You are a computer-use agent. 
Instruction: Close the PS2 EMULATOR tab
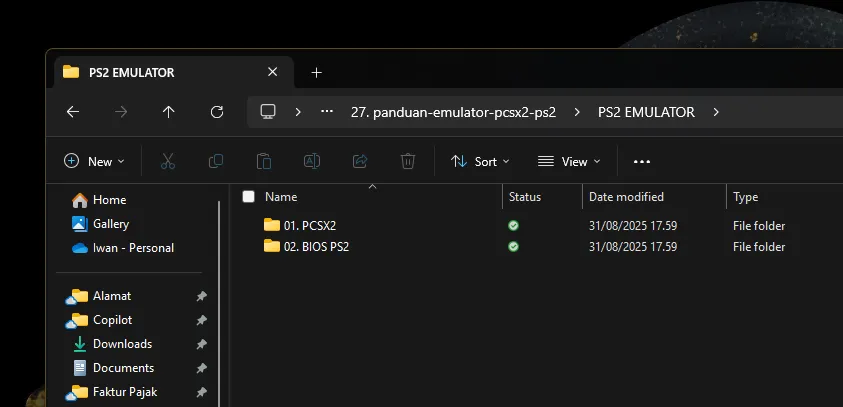click(x=273, y=72)
